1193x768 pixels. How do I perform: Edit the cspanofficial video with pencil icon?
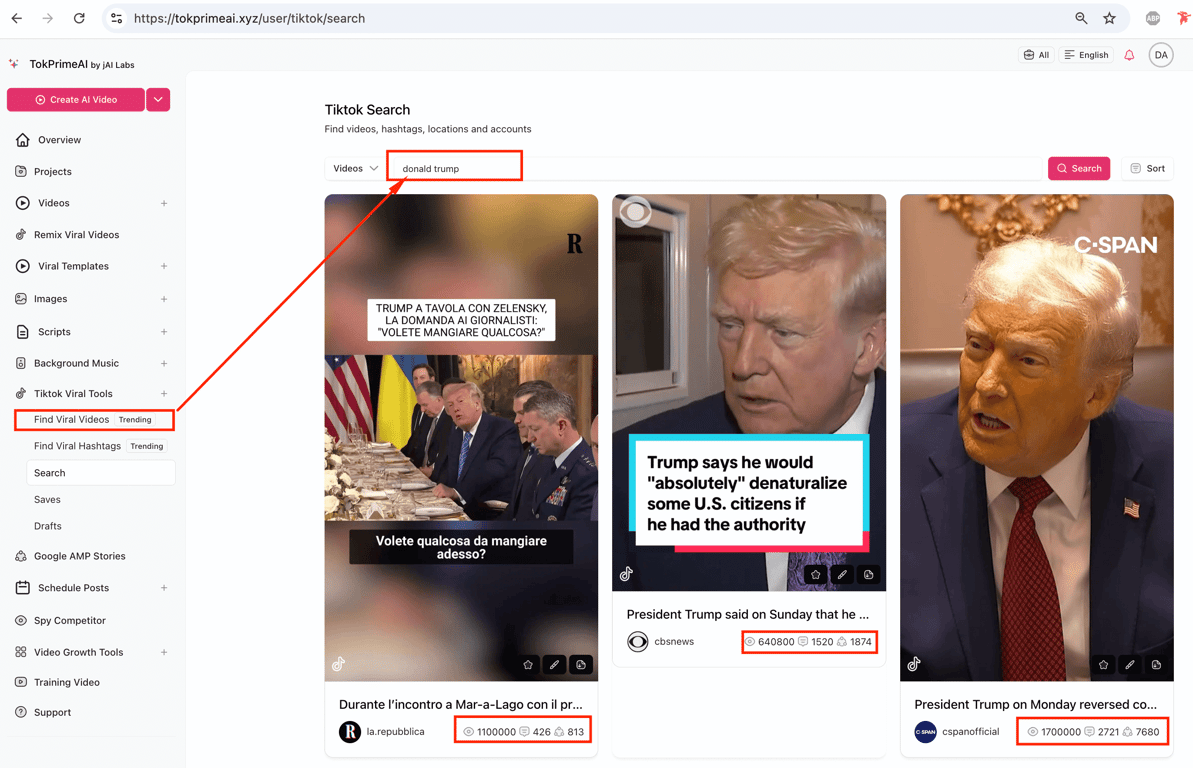[1130, 664]
